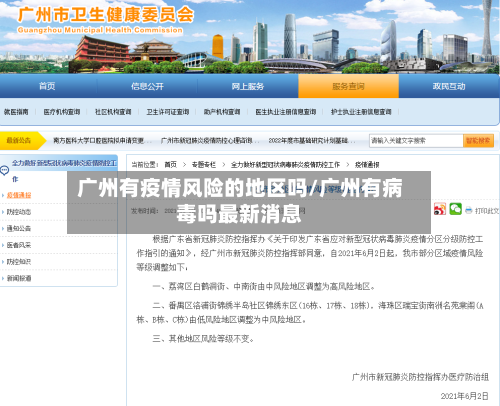Select 疫情通报 in the sidebar
The height and width of the screenshot is (406, 500).
coord(19,195)
